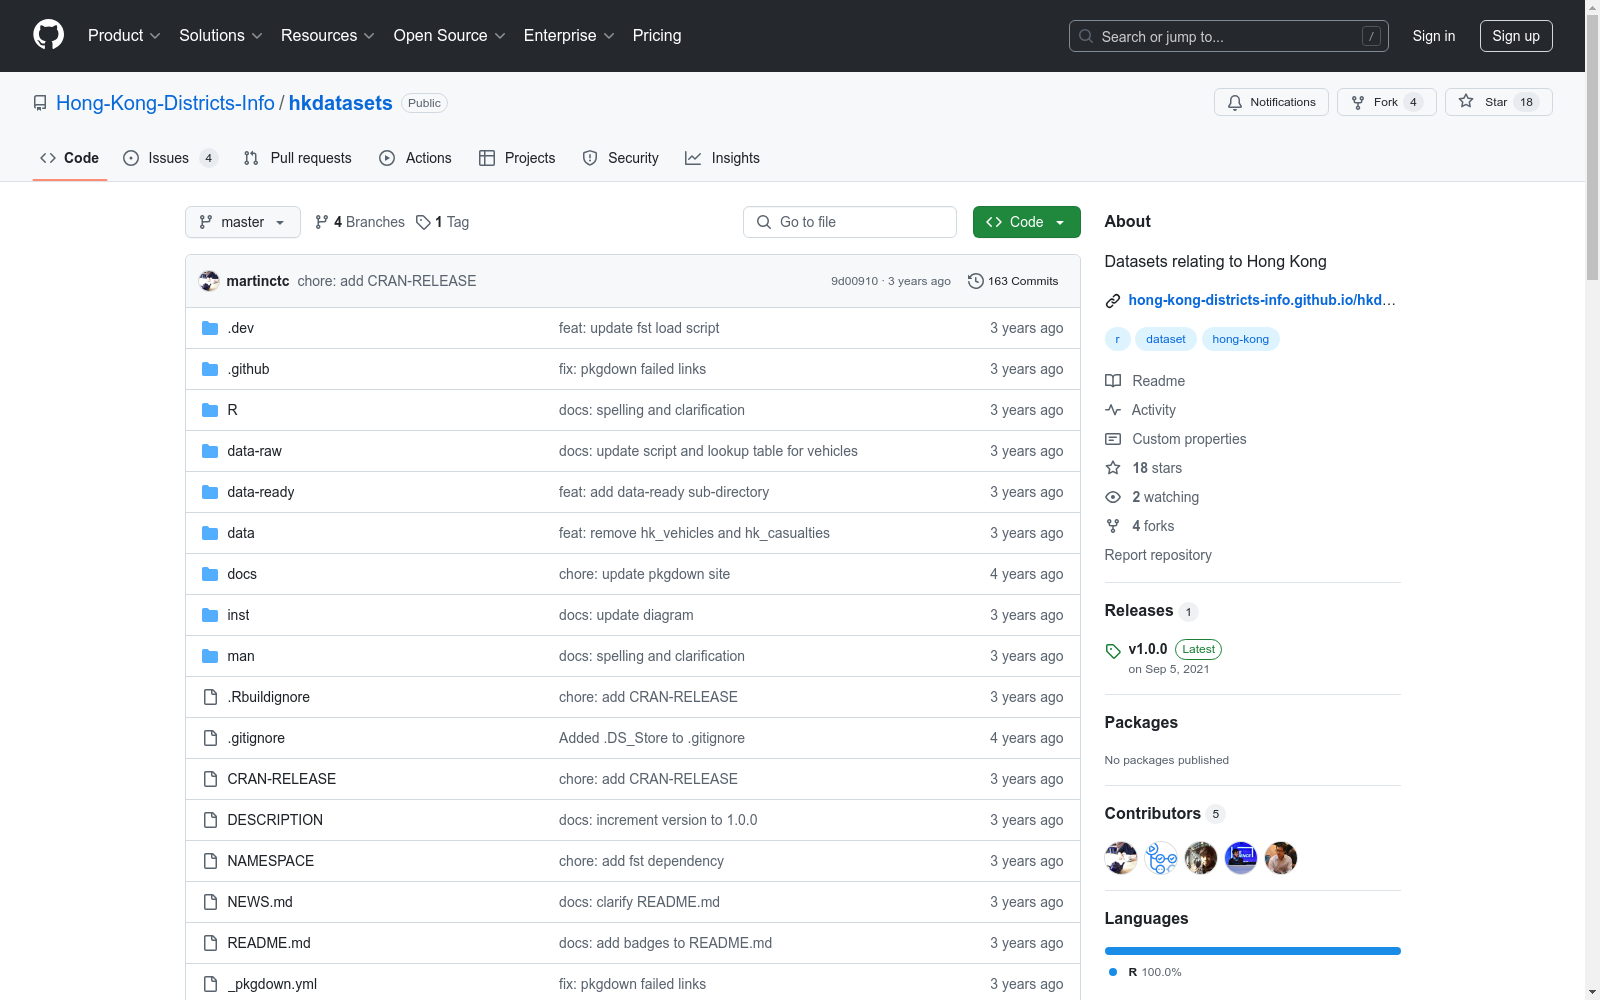Open the Pull requests tab
Screen dimensions: 1600x1000
pos(298,158)
